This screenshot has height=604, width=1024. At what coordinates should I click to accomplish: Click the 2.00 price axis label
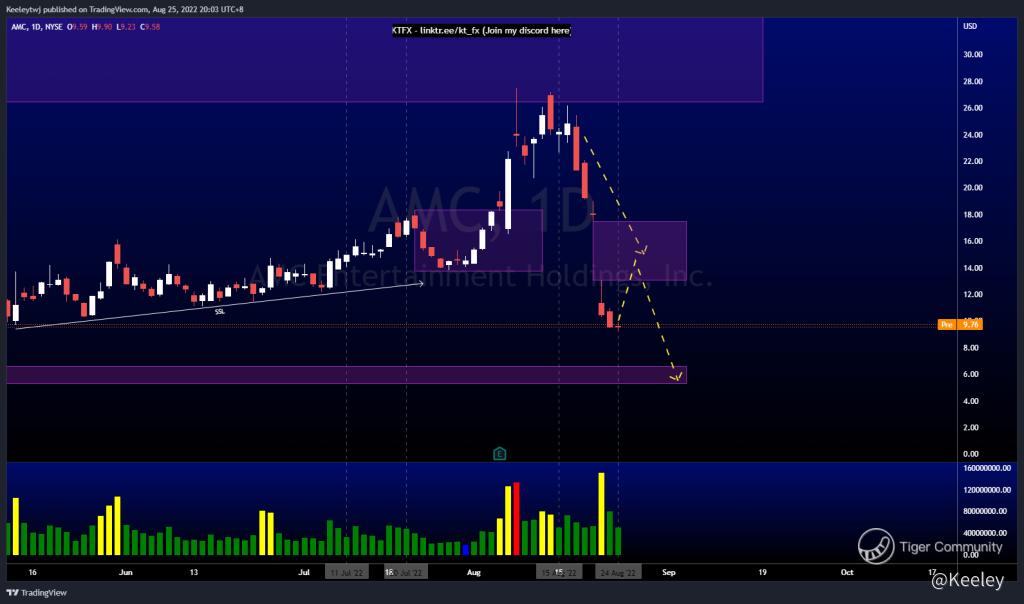click(970, 428)
